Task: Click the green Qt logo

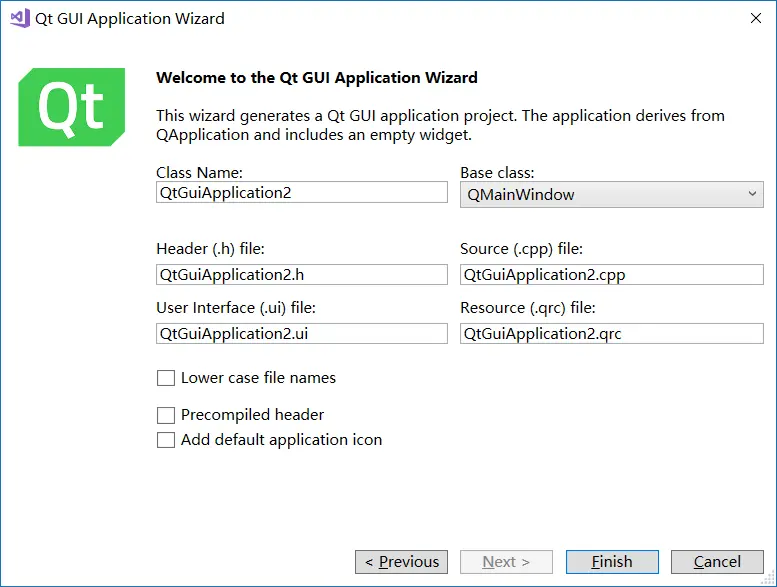Action: pyautogui.click(x=72, y=107)
